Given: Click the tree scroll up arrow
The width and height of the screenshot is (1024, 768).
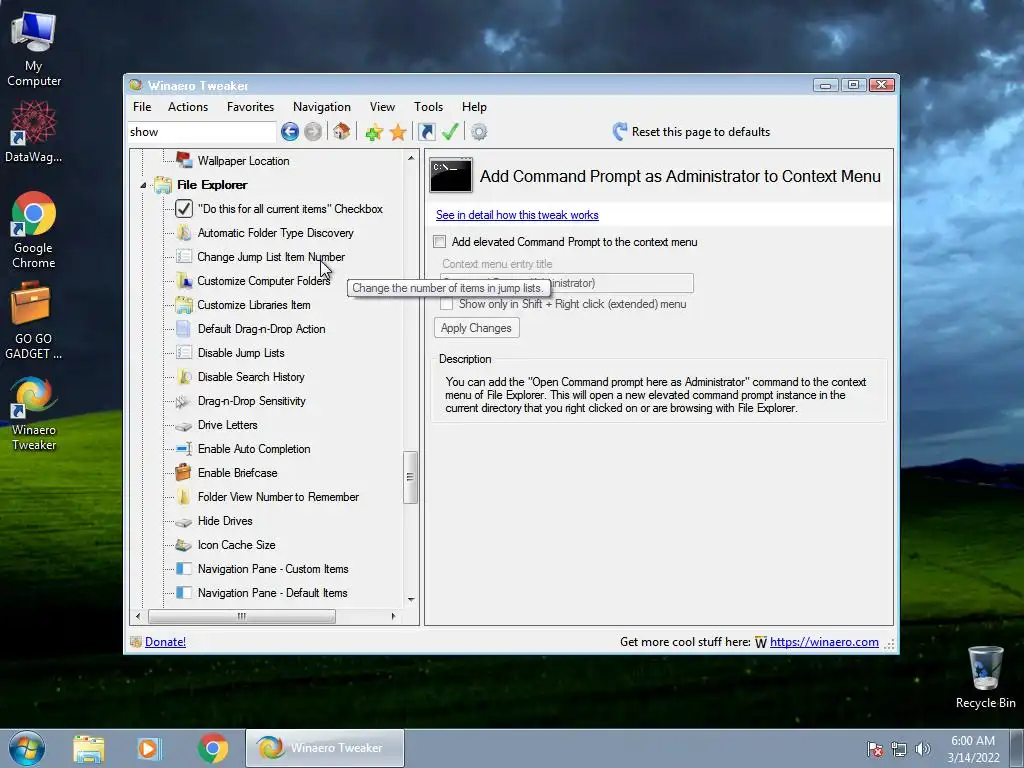Looking at the screenshot, I should coord(411,158).
